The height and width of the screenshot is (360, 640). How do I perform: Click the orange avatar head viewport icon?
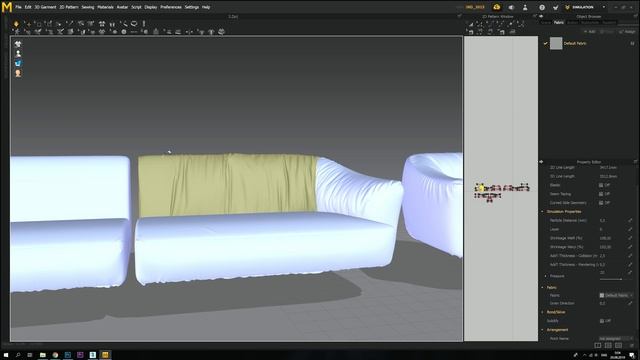[x=18, y=73]
